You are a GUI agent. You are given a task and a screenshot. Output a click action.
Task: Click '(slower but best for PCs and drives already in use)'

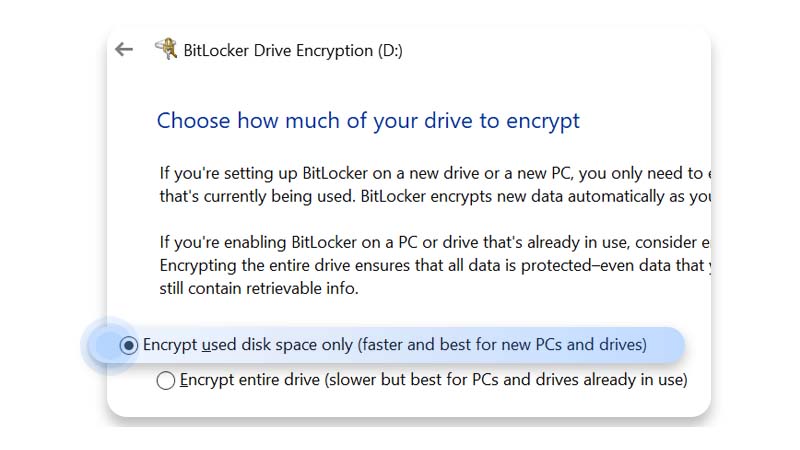pos(506,380)
